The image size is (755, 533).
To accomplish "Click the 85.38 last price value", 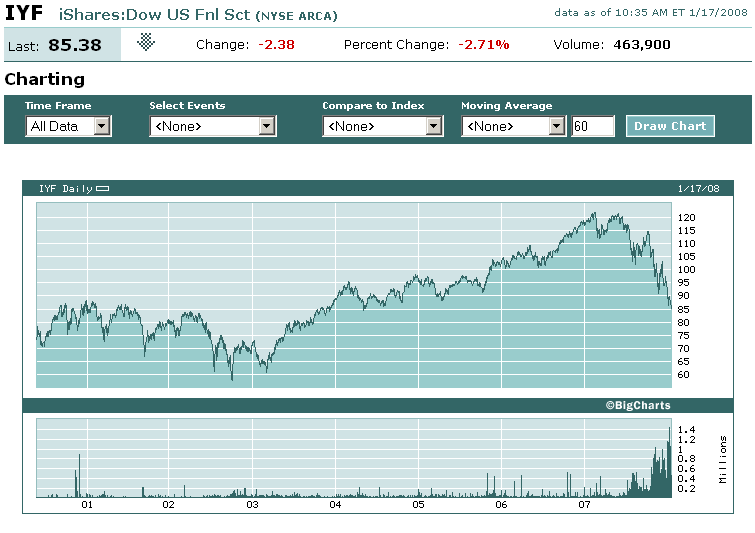I will 78,45.
